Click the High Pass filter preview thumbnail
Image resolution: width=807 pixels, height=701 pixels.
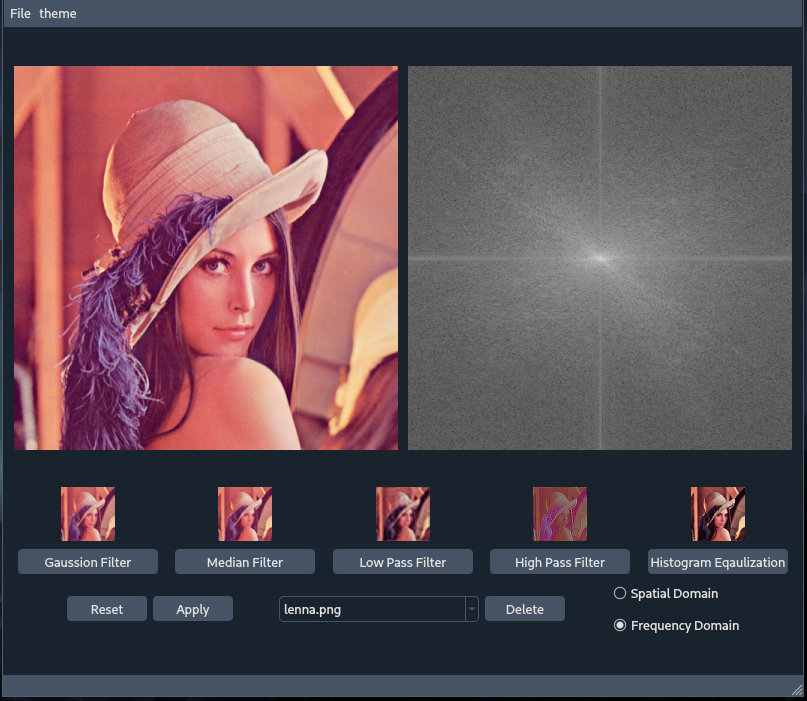[x=560, y=514]
